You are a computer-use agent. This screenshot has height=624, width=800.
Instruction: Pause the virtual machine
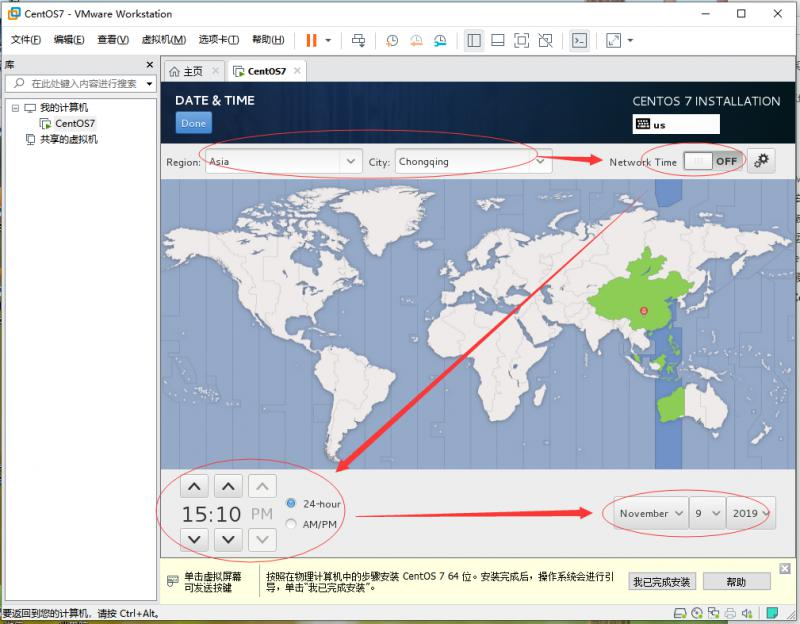coord(311,40)
